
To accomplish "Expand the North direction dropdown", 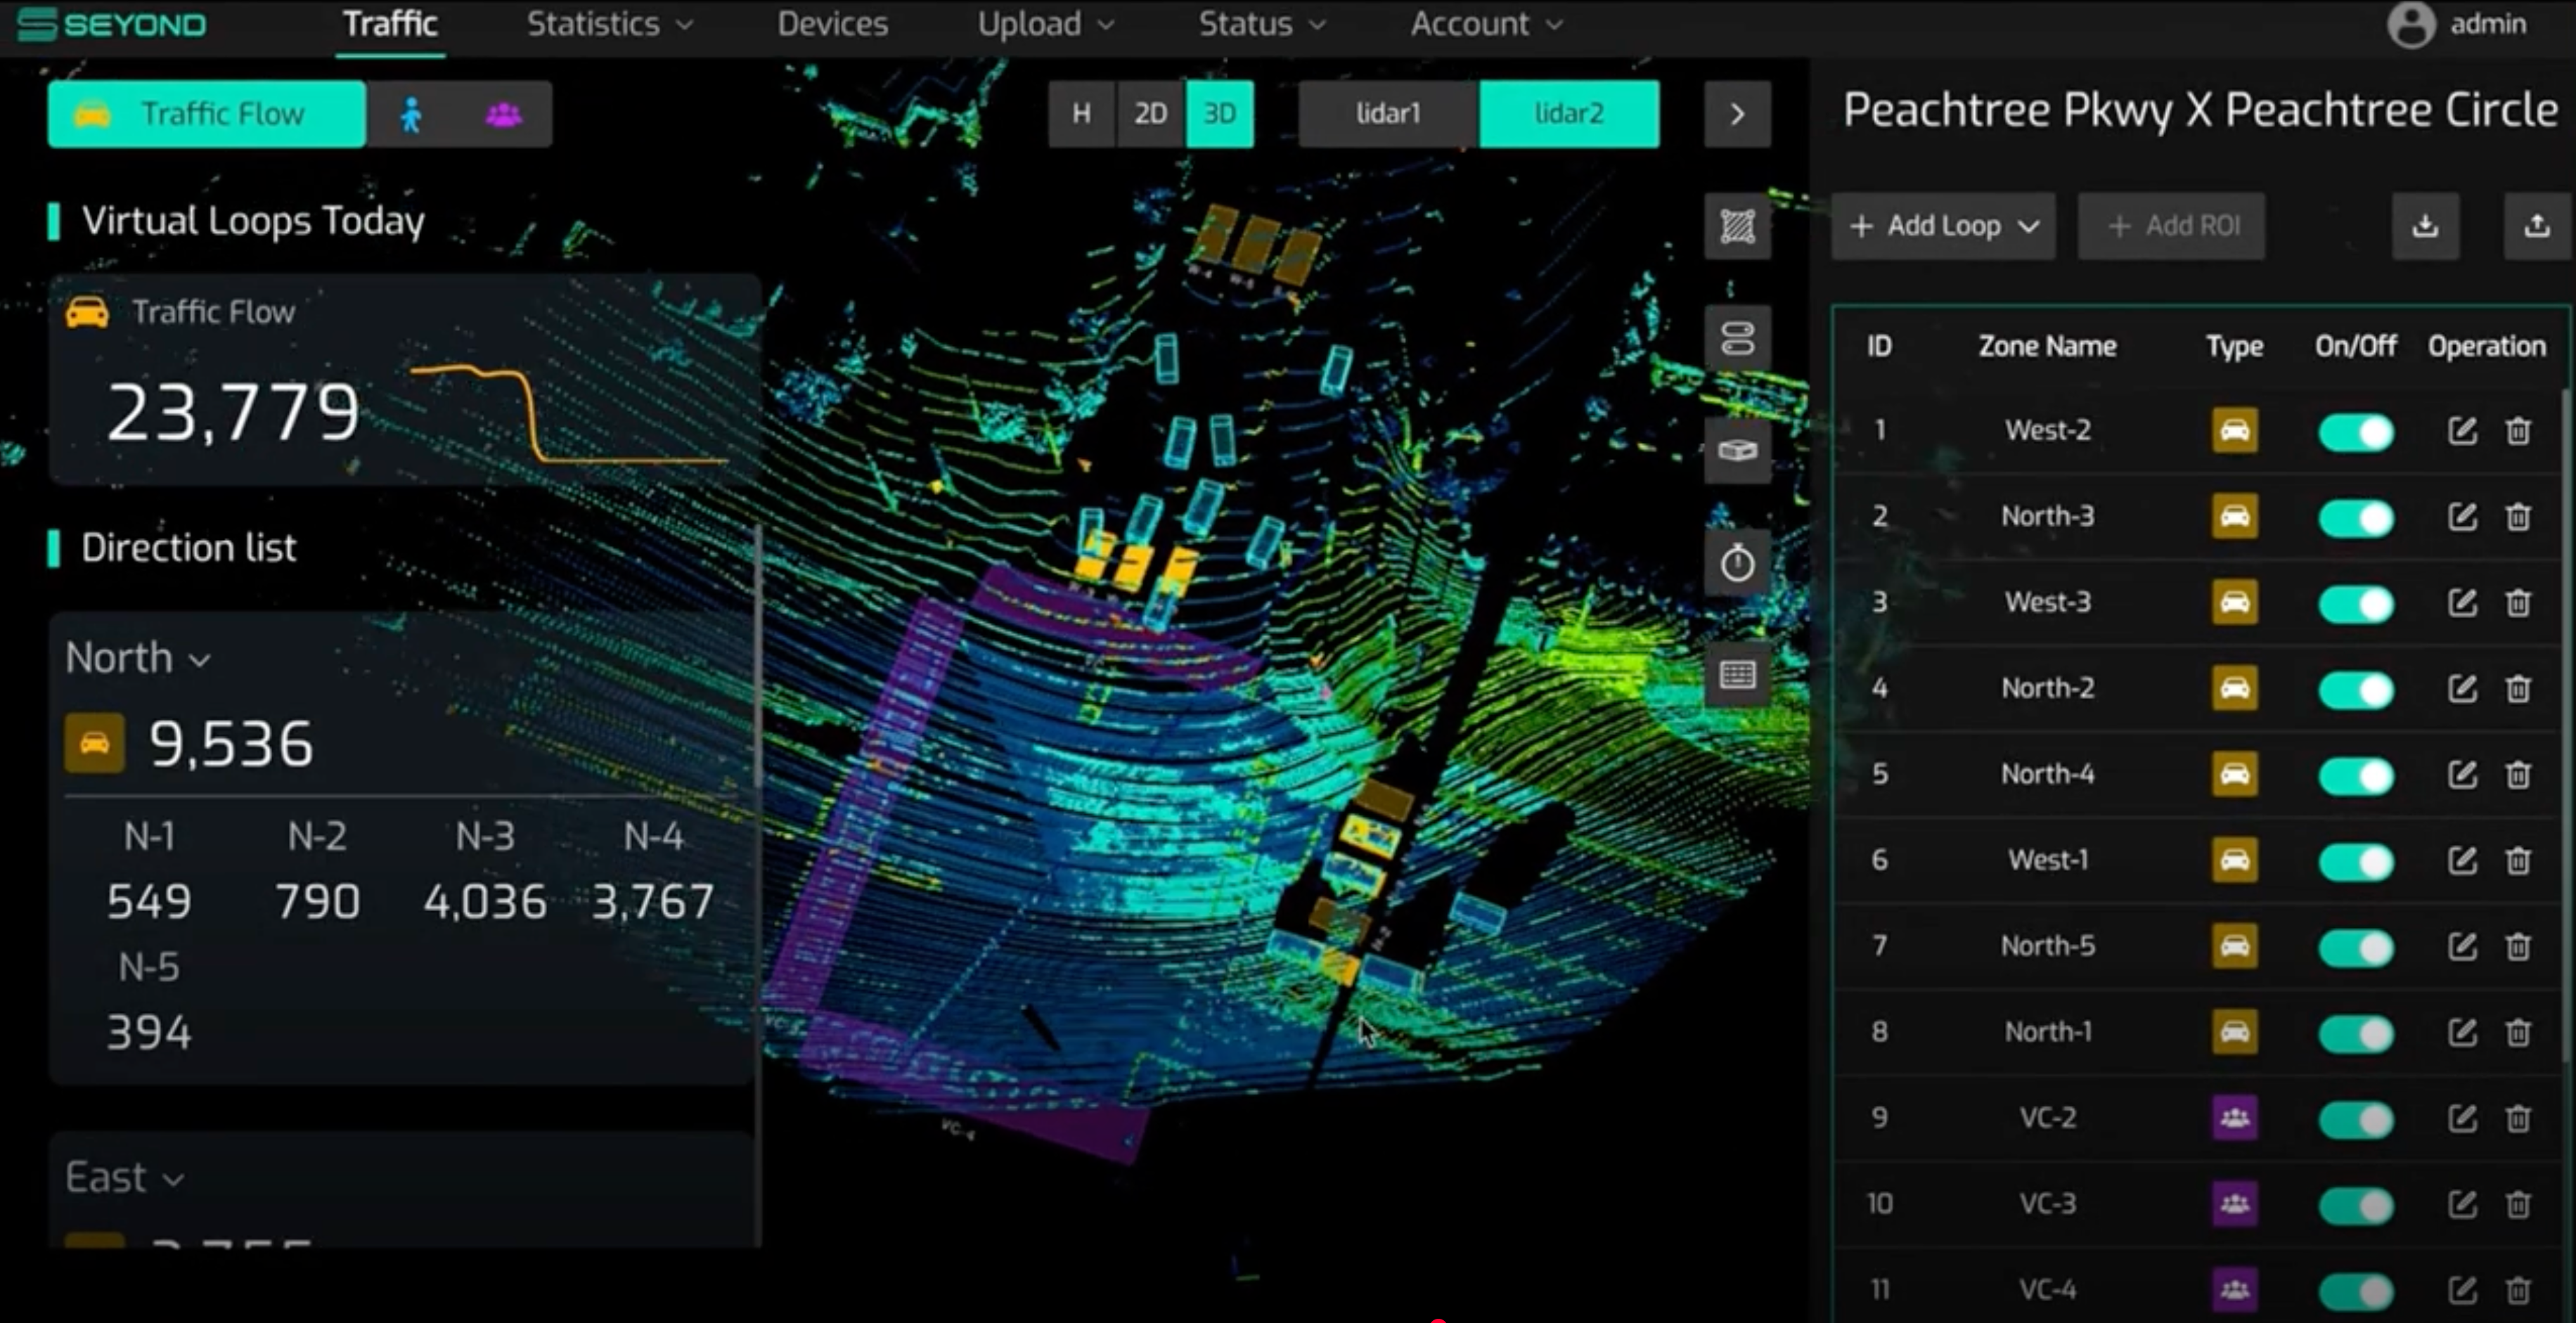I will tap(138, 658).
